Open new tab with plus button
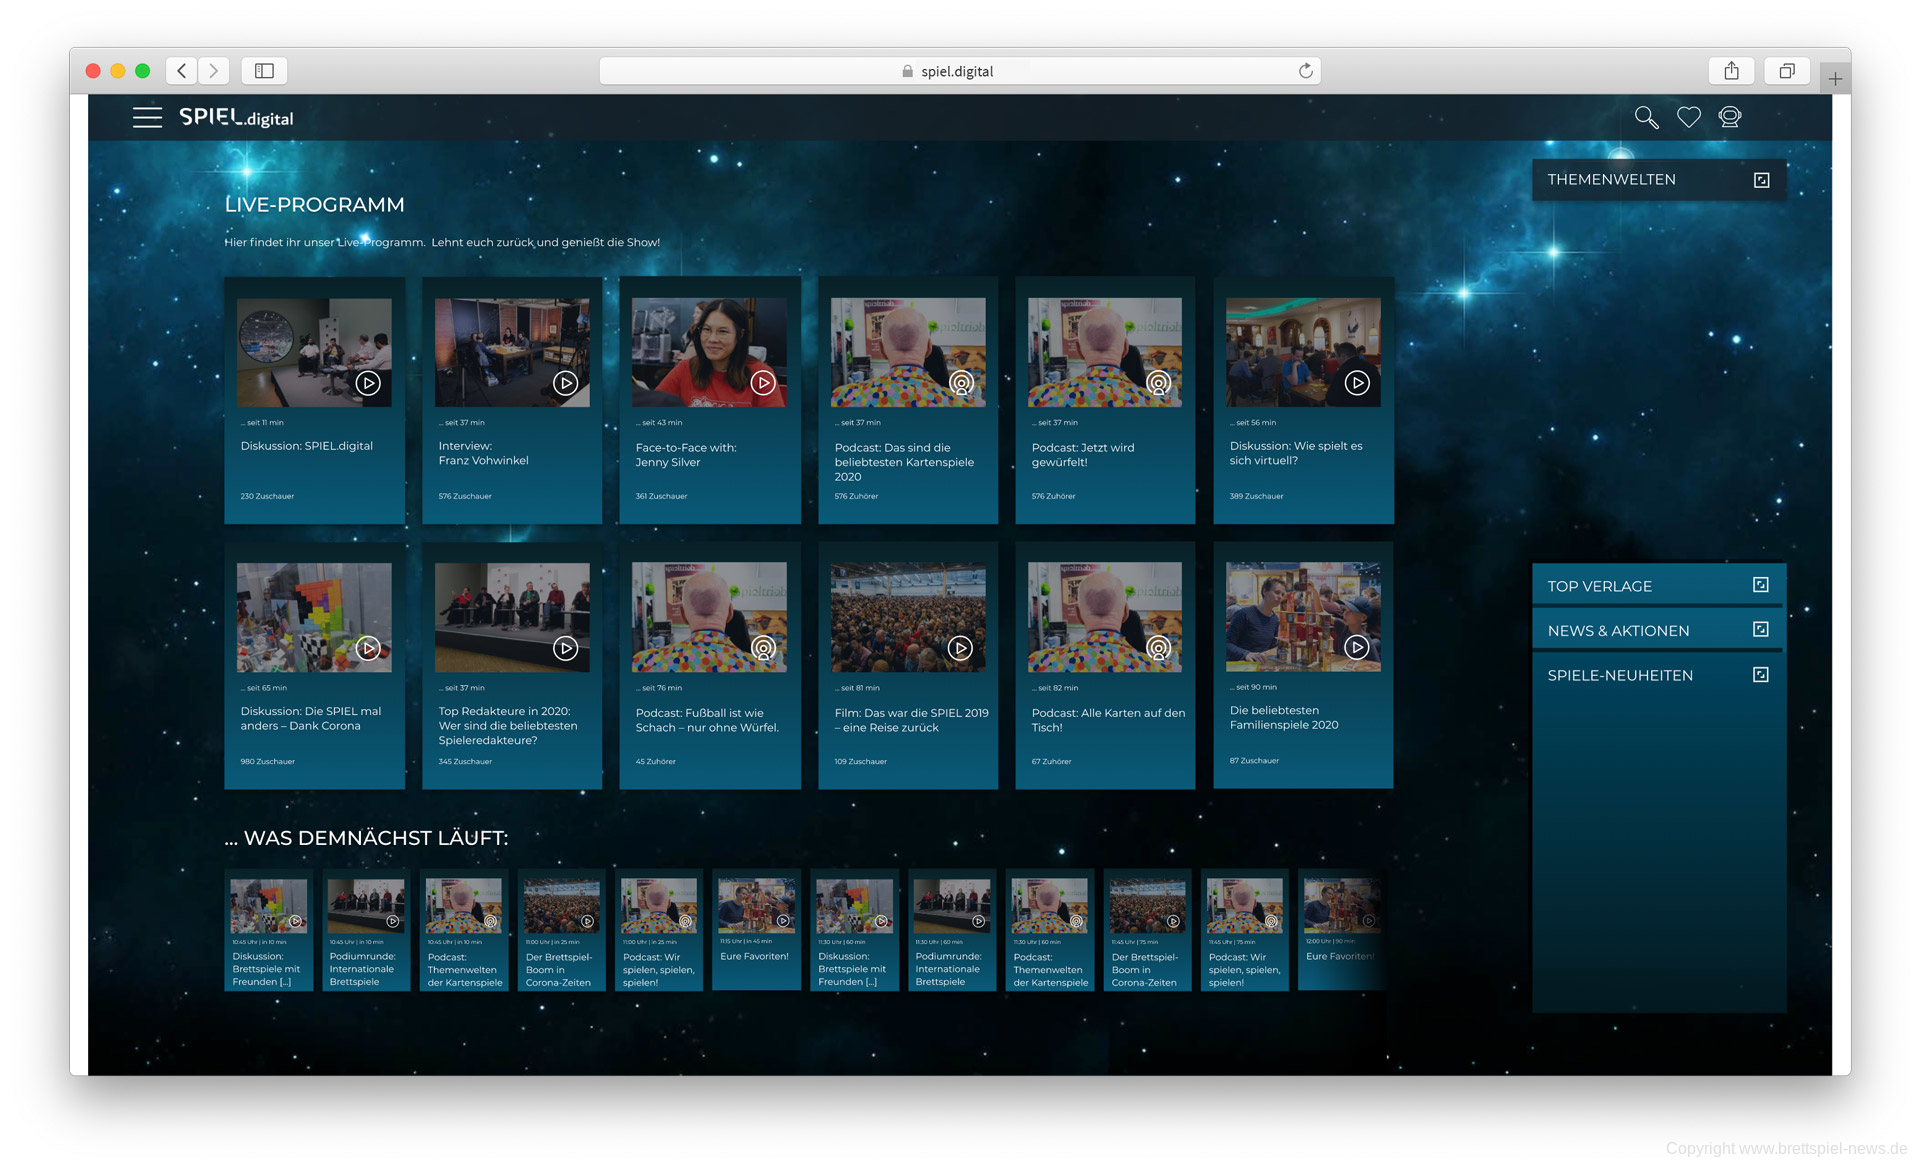 (1835, 78)
